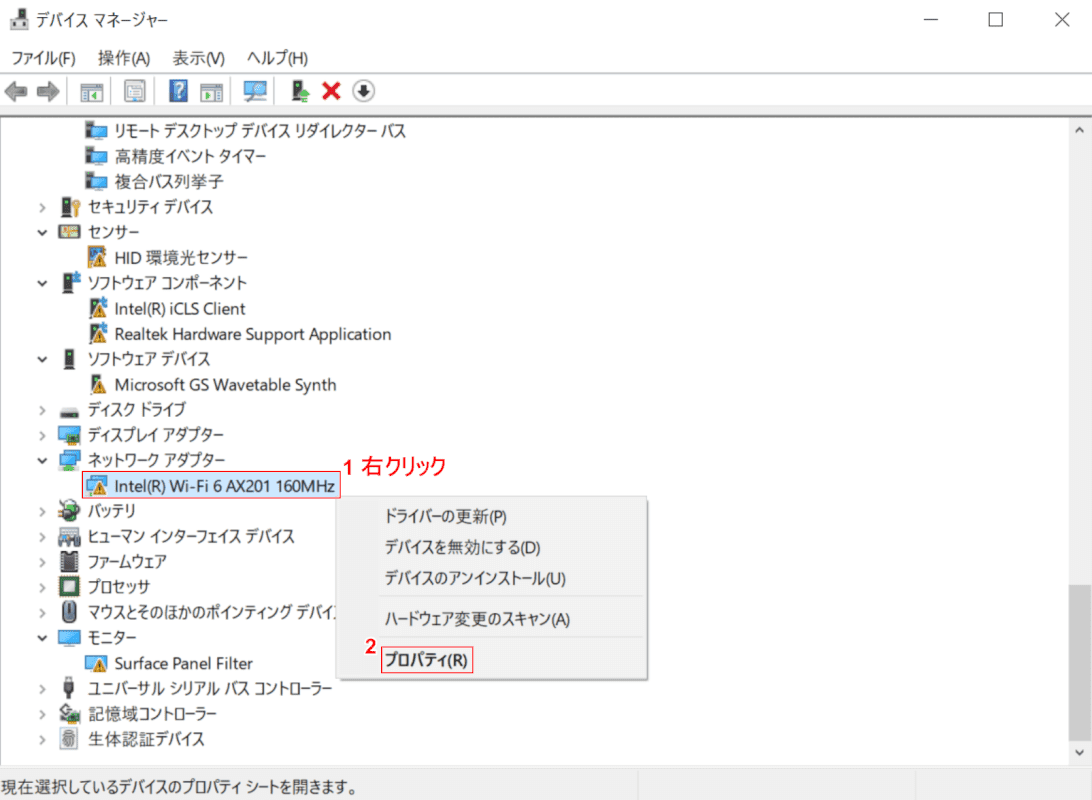
Task: Select Surface Panel Filter item
Action: tap(183, 664)
